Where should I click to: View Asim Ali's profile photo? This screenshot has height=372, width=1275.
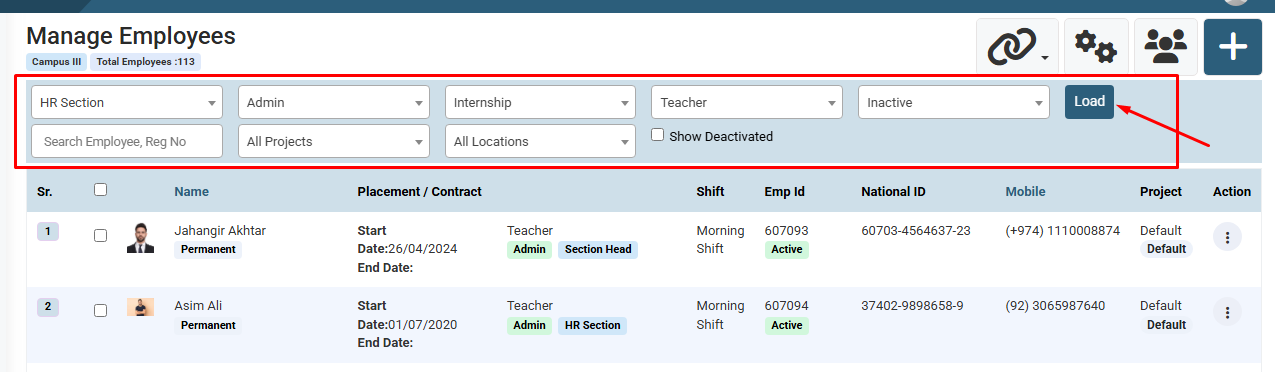tap(140, 307)
